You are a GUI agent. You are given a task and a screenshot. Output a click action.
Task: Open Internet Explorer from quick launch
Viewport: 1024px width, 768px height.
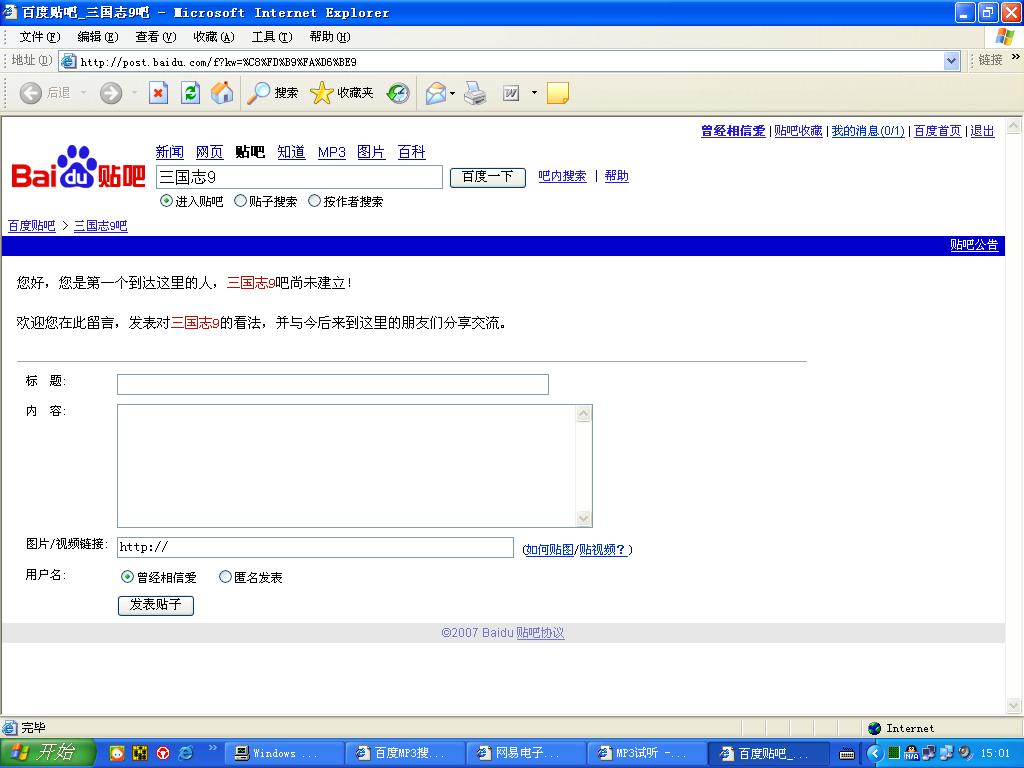pos(186,753)
